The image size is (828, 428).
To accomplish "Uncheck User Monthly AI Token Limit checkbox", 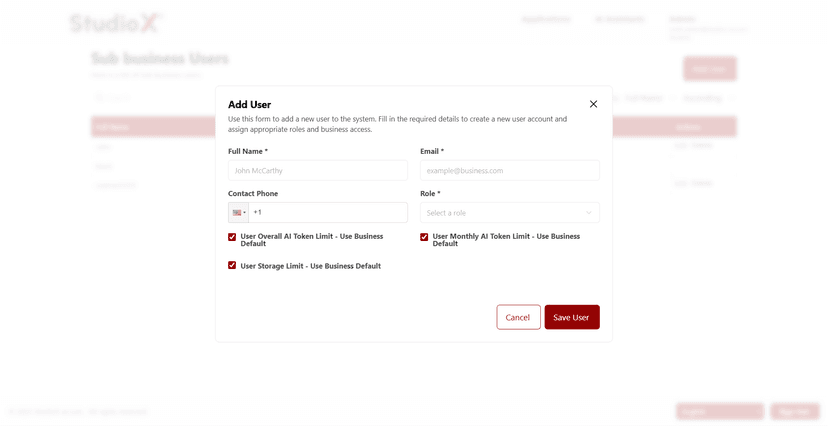I will coord(424,237).
